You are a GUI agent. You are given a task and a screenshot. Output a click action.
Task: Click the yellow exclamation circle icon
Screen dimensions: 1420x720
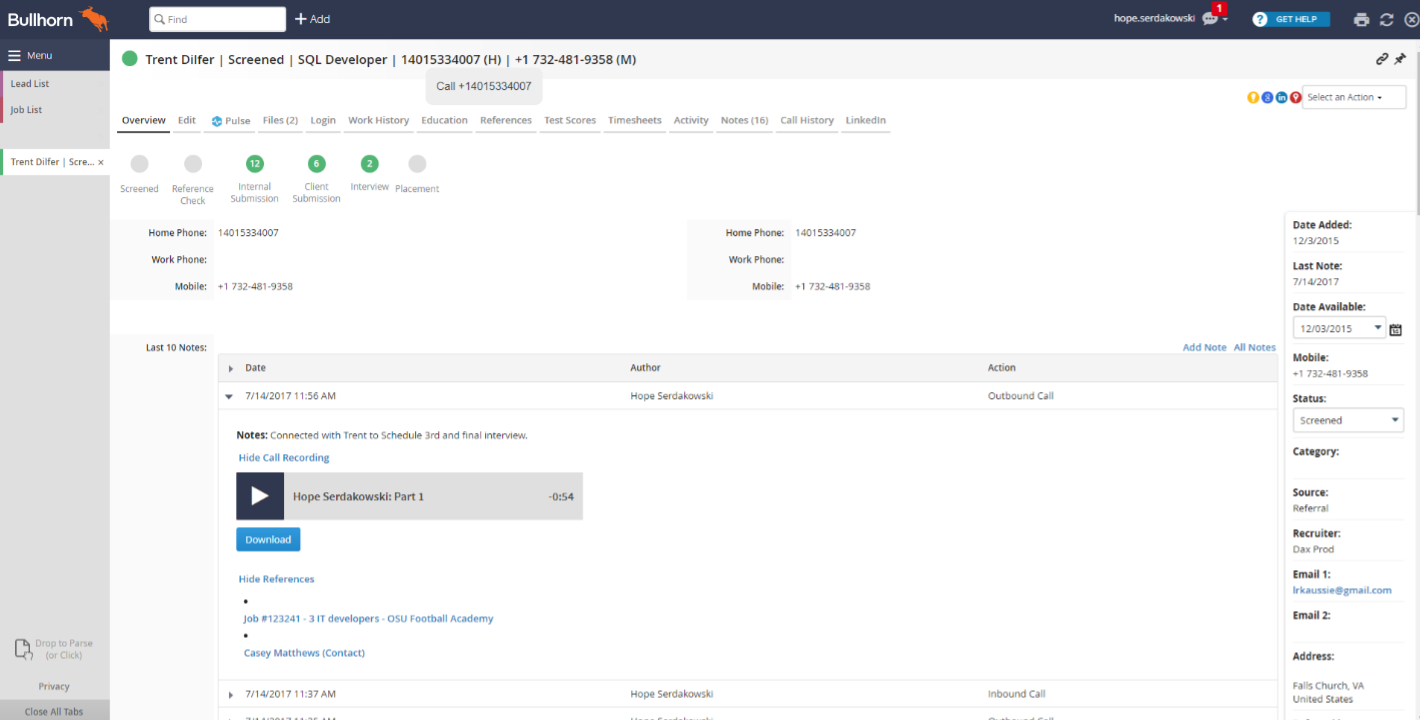[x=1253, y=97]
